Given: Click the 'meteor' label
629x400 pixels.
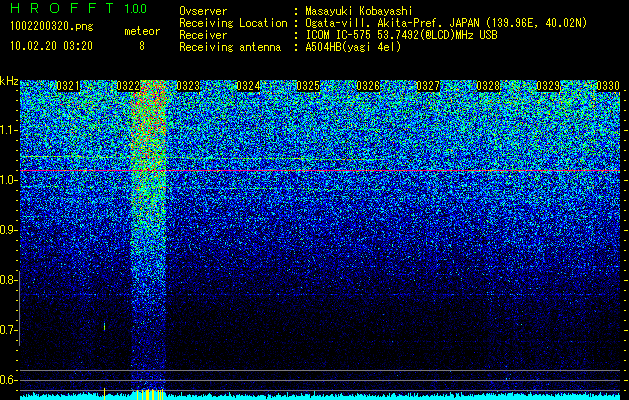Looking at the screenshot, I should click(x=142, y=31).
